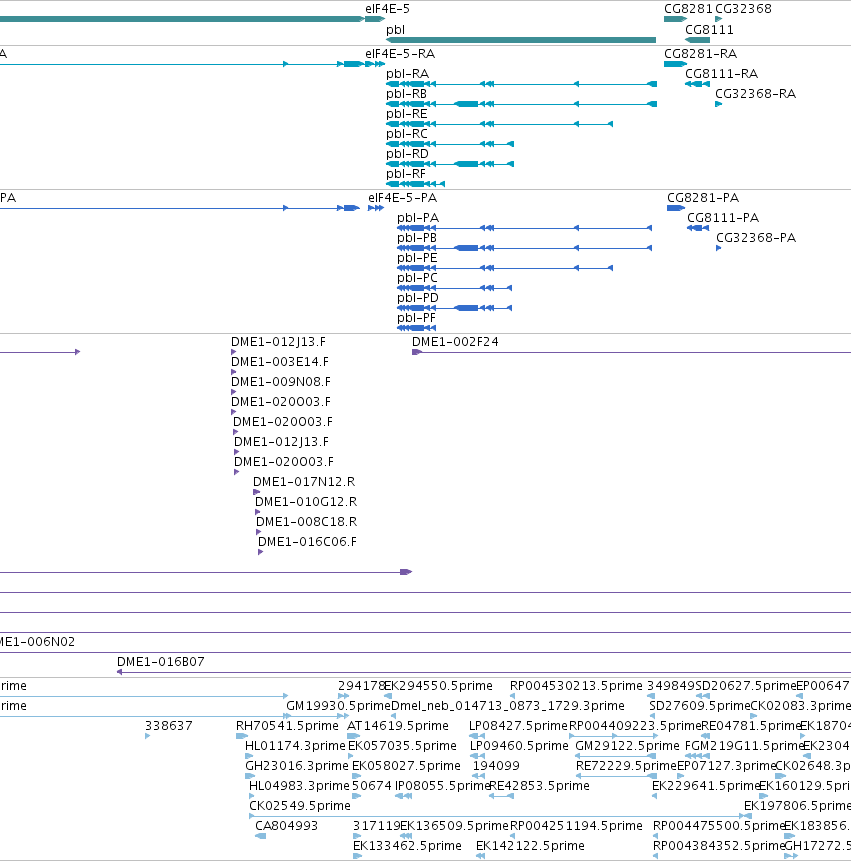Select the pbl-RE transcript label
851x861 pixels.
click(406, 114)
